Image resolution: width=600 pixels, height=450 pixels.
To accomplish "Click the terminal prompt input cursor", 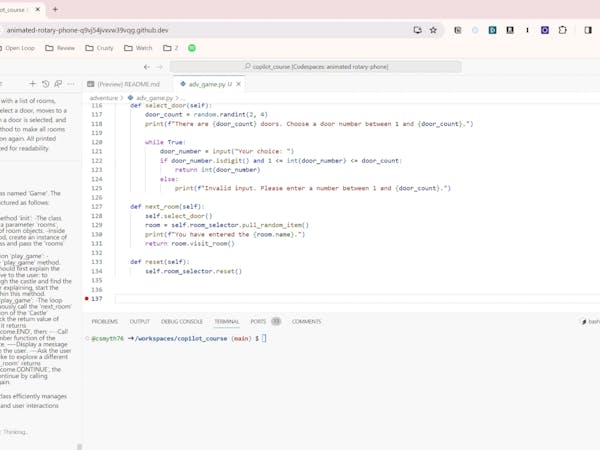I will (x=264, y=338).
